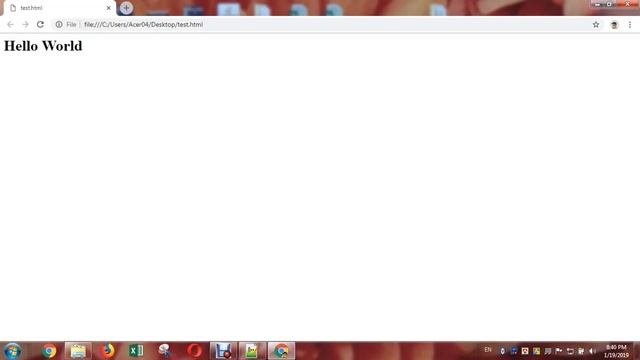
Task: Focus the address bar URL field
Action: click(x=327, y=24)
